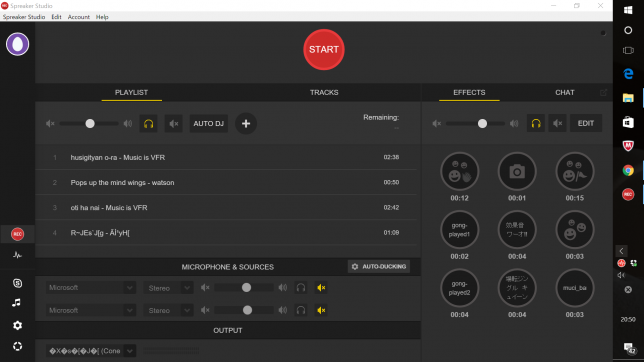Open the Help menu

point(102,17)
